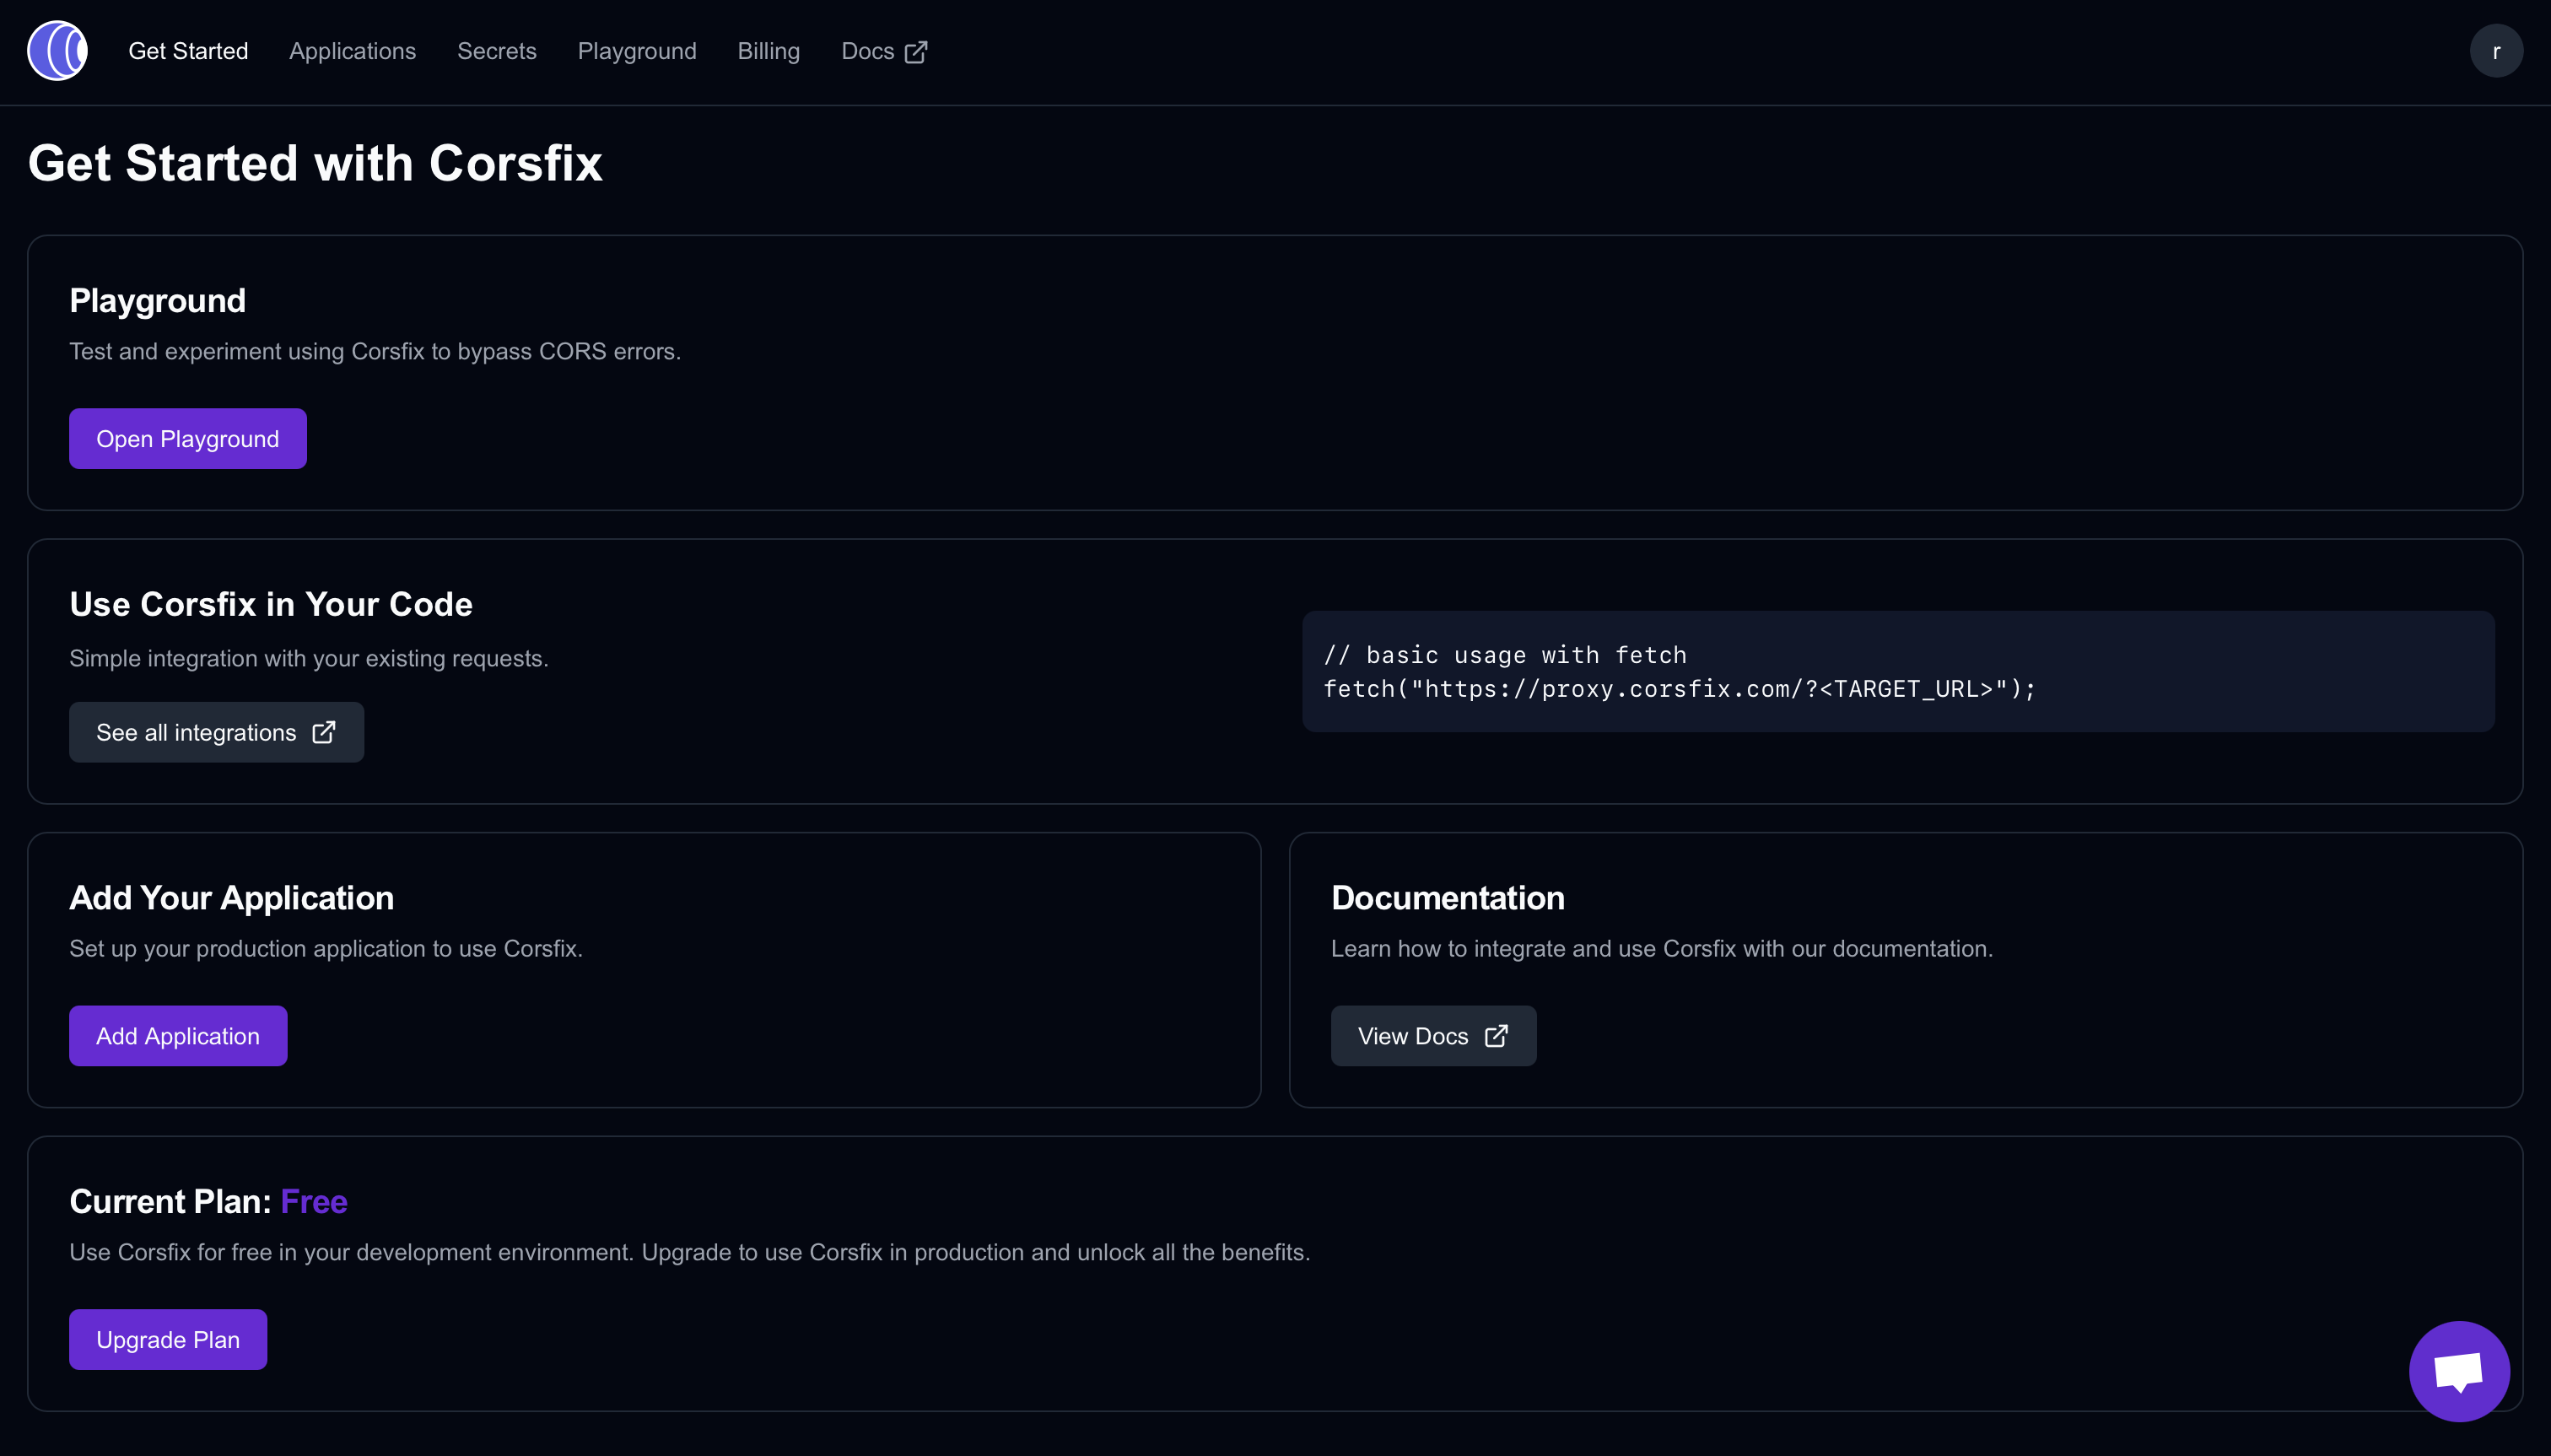Open the chat support bubble icon
Viewport: 2551px width, 1456px height.
(x=2459, y=1371)
